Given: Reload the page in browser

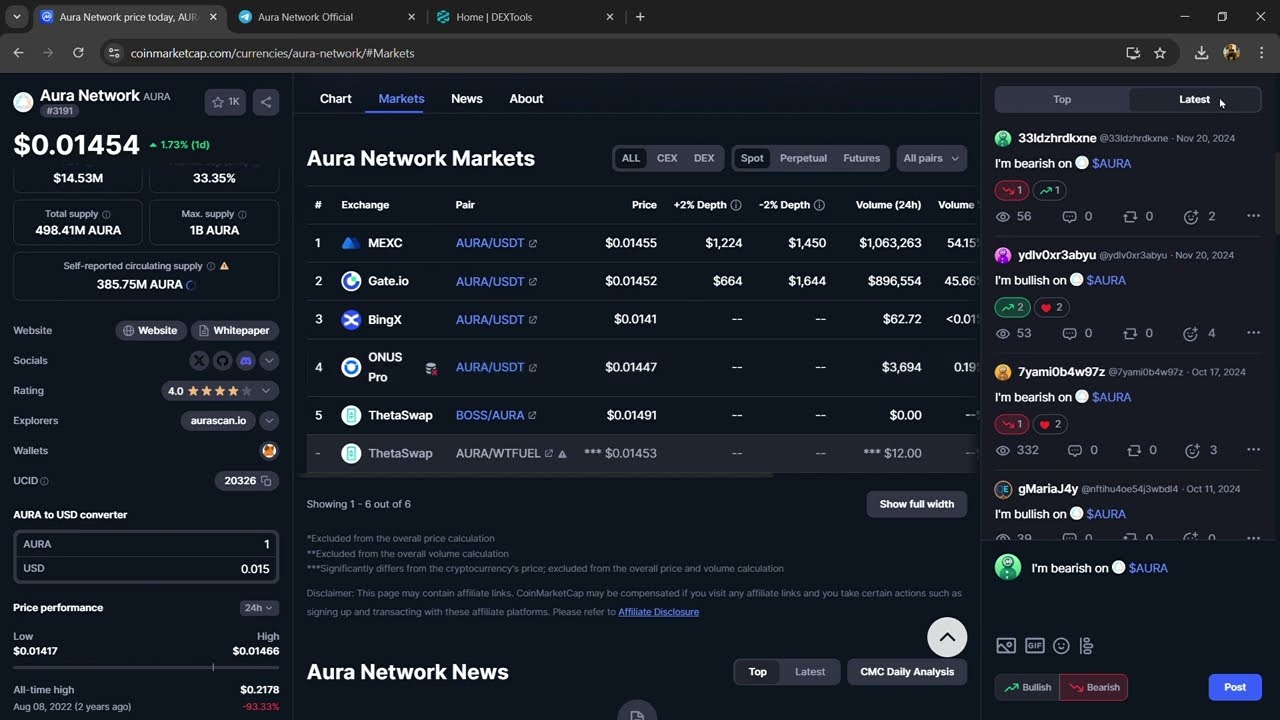Looking at the screenshot, I should pyautogui.click(x=78, y=53).
